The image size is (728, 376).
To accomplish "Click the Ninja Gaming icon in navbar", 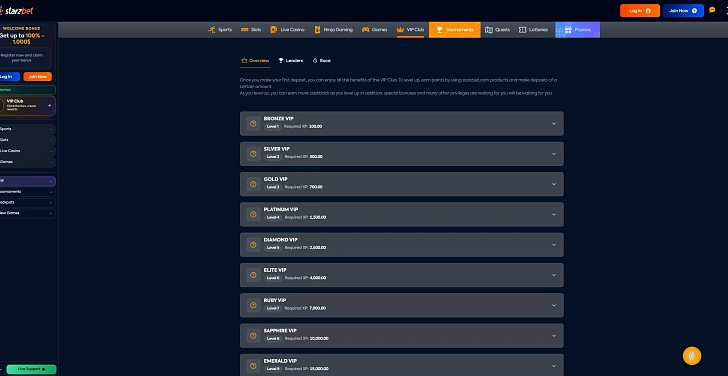I will point(318,30).
